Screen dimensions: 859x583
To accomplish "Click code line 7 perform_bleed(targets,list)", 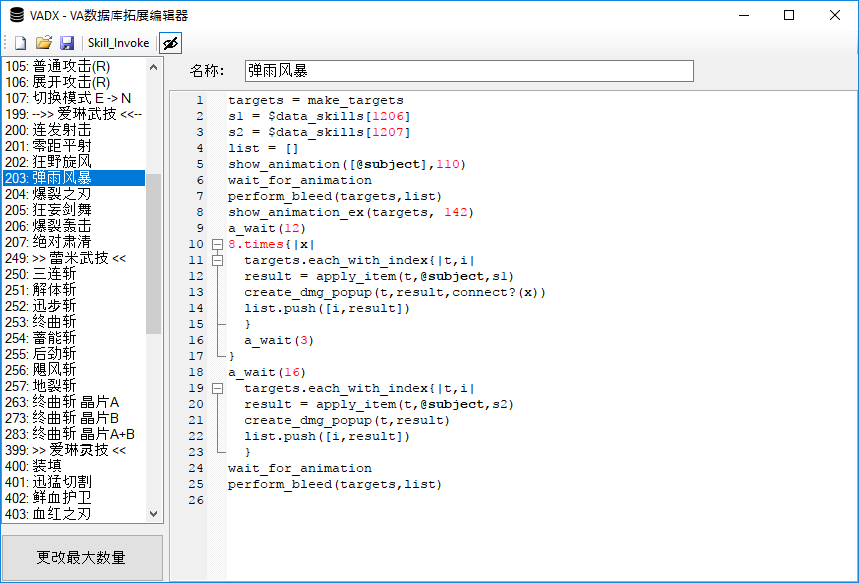I will pyautogui.click(x=335, y=196).
